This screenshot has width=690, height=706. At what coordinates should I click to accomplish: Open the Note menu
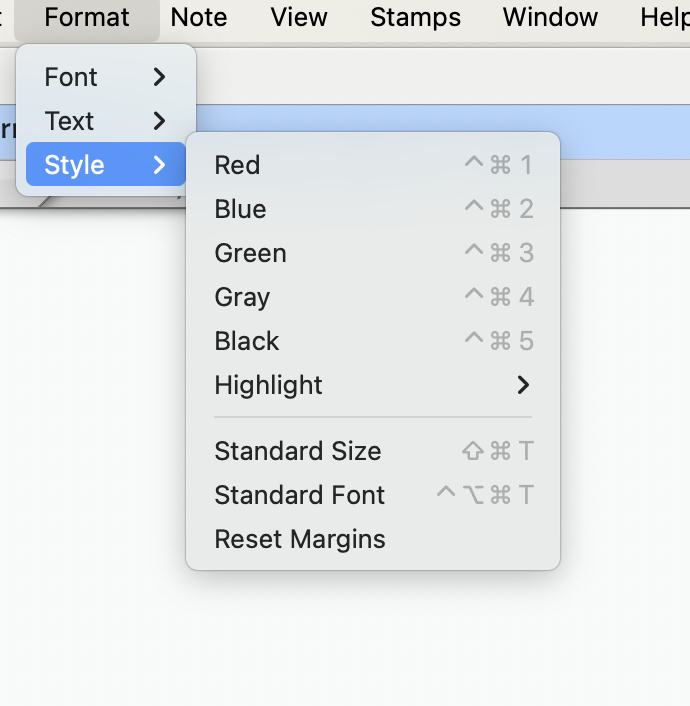198,17
